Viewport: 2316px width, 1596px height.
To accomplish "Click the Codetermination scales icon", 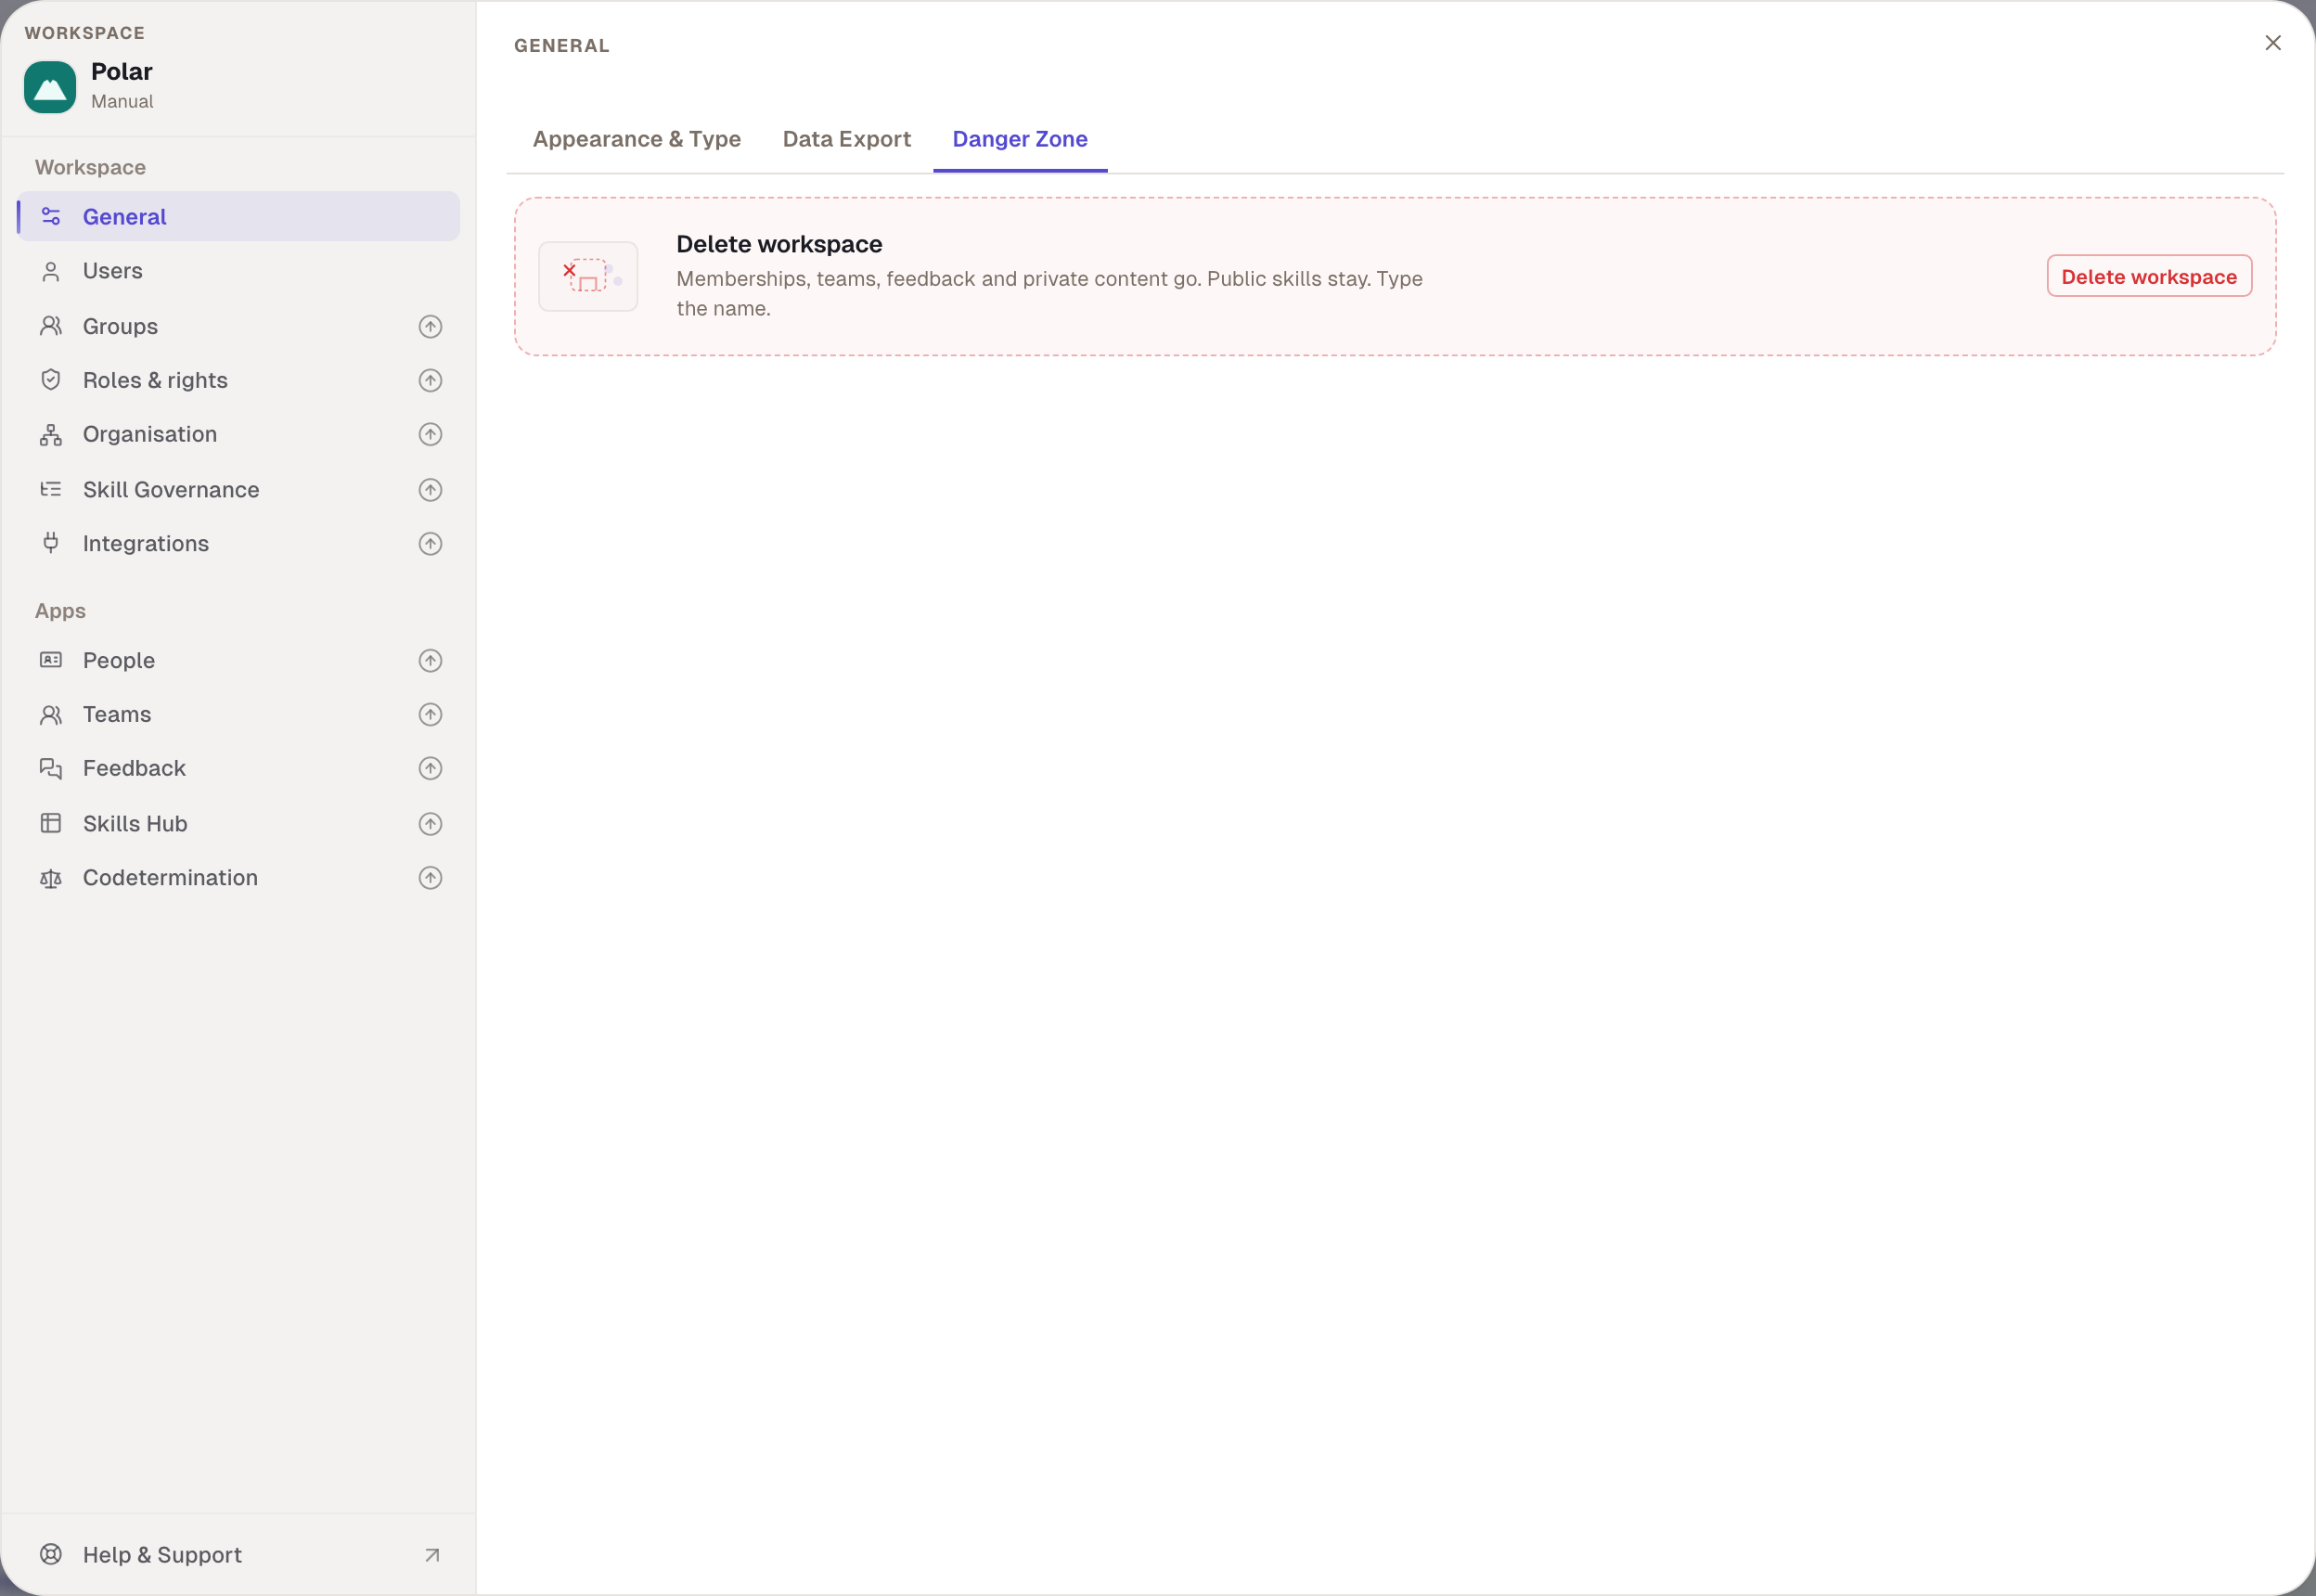I will coord(51,878).
